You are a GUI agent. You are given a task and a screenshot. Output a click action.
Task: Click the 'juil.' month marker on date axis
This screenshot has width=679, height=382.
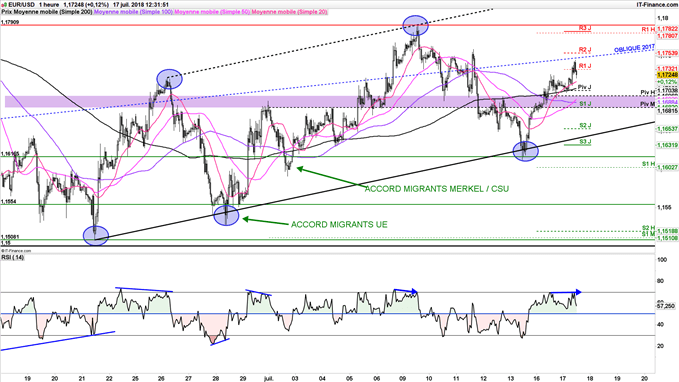pos(268,378)
